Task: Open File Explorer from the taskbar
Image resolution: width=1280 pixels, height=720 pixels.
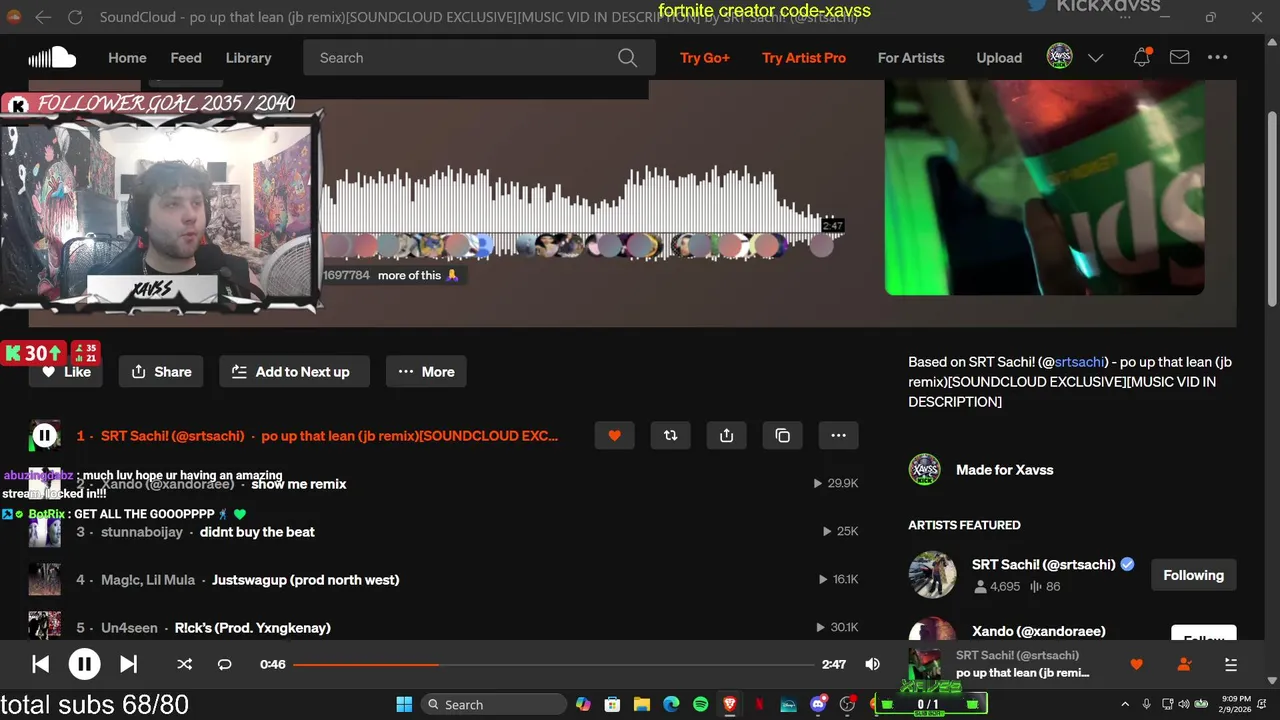Action: tap(642, 704)
